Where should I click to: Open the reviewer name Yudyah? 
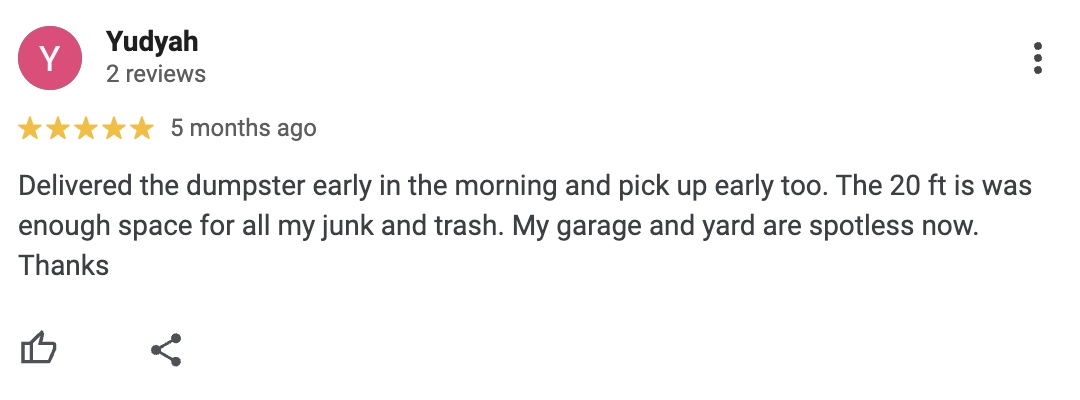pyautogui.click(x=151, y=42)
